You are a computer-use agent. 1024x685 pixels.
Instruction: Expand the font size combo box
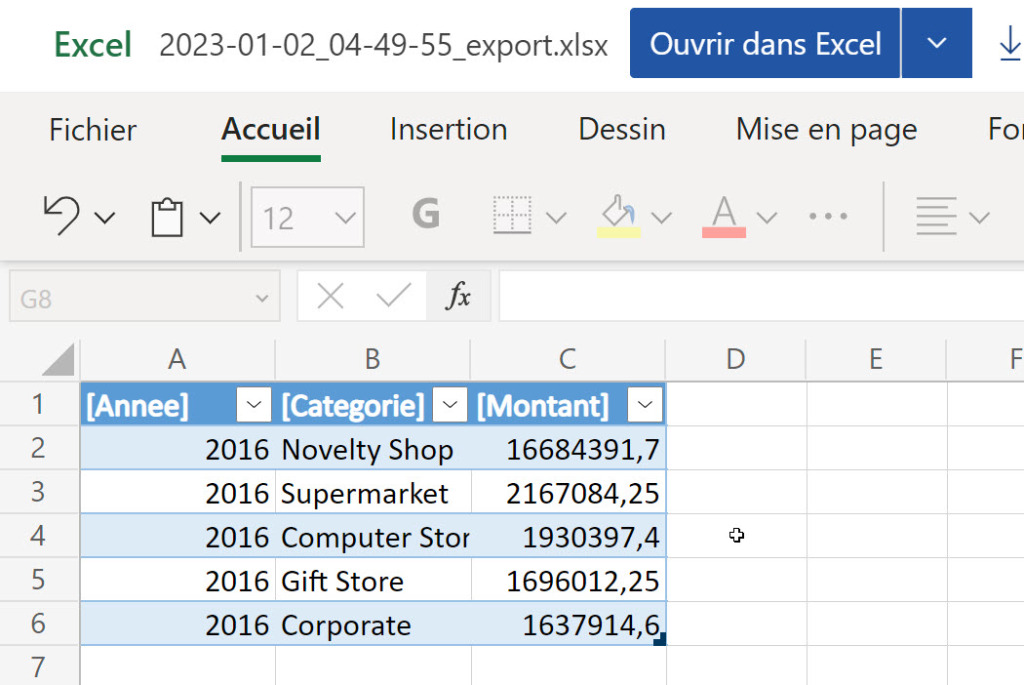coord(343,216)
